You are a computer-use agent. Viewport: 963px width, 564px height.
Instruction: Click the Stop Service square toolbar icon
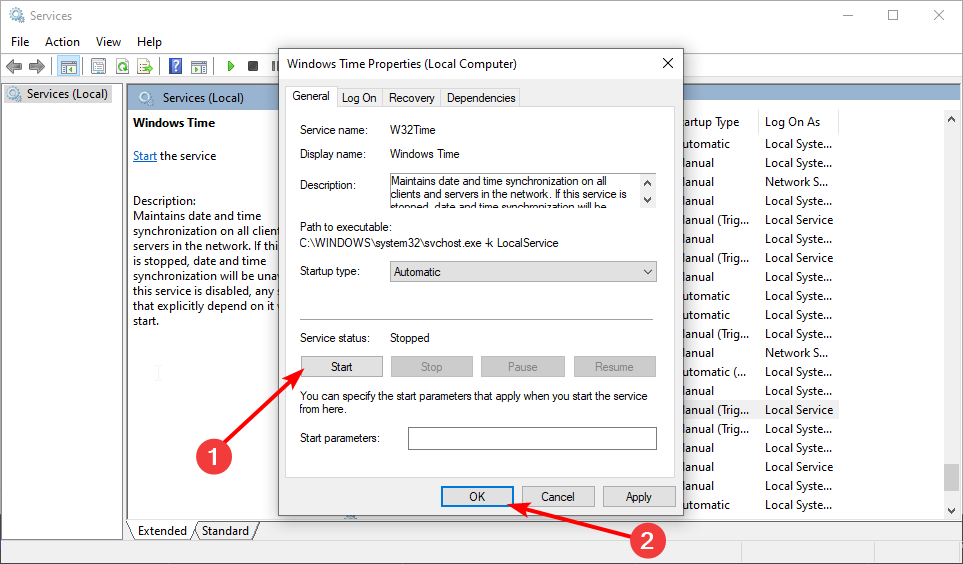[x=252, y=66]
